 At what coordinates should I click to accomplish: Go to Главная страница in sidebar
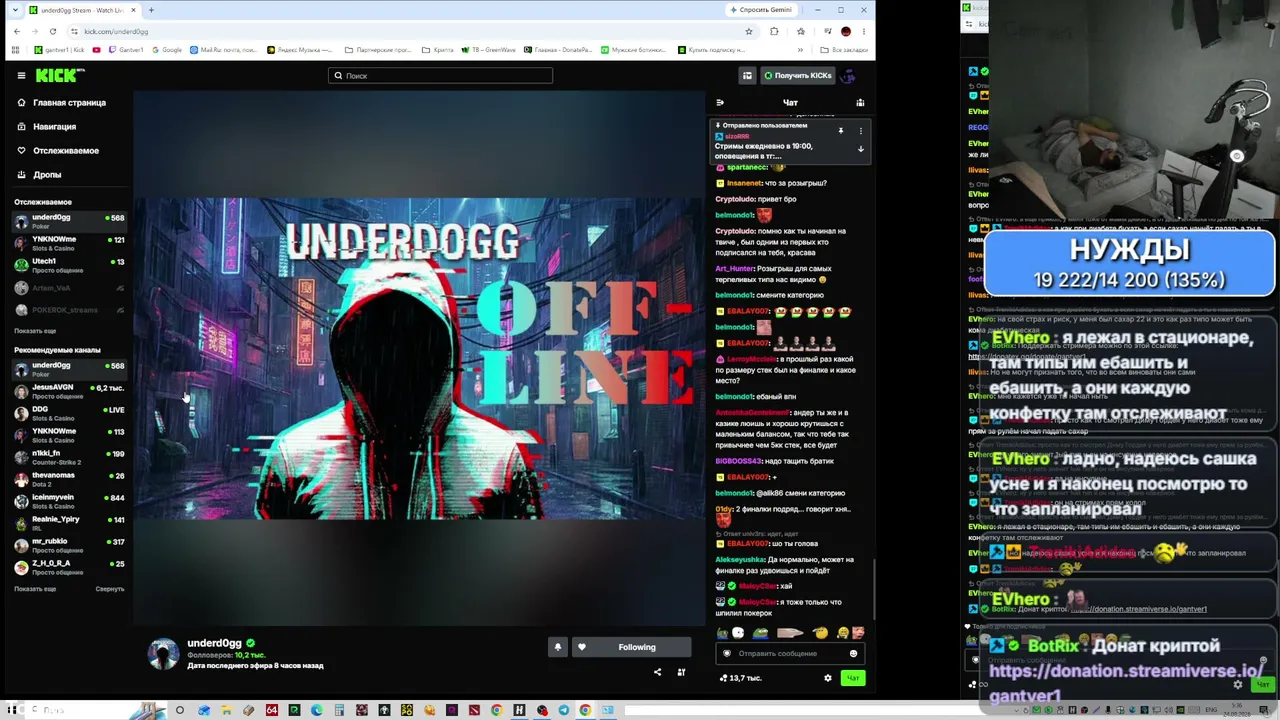[62, 102]
